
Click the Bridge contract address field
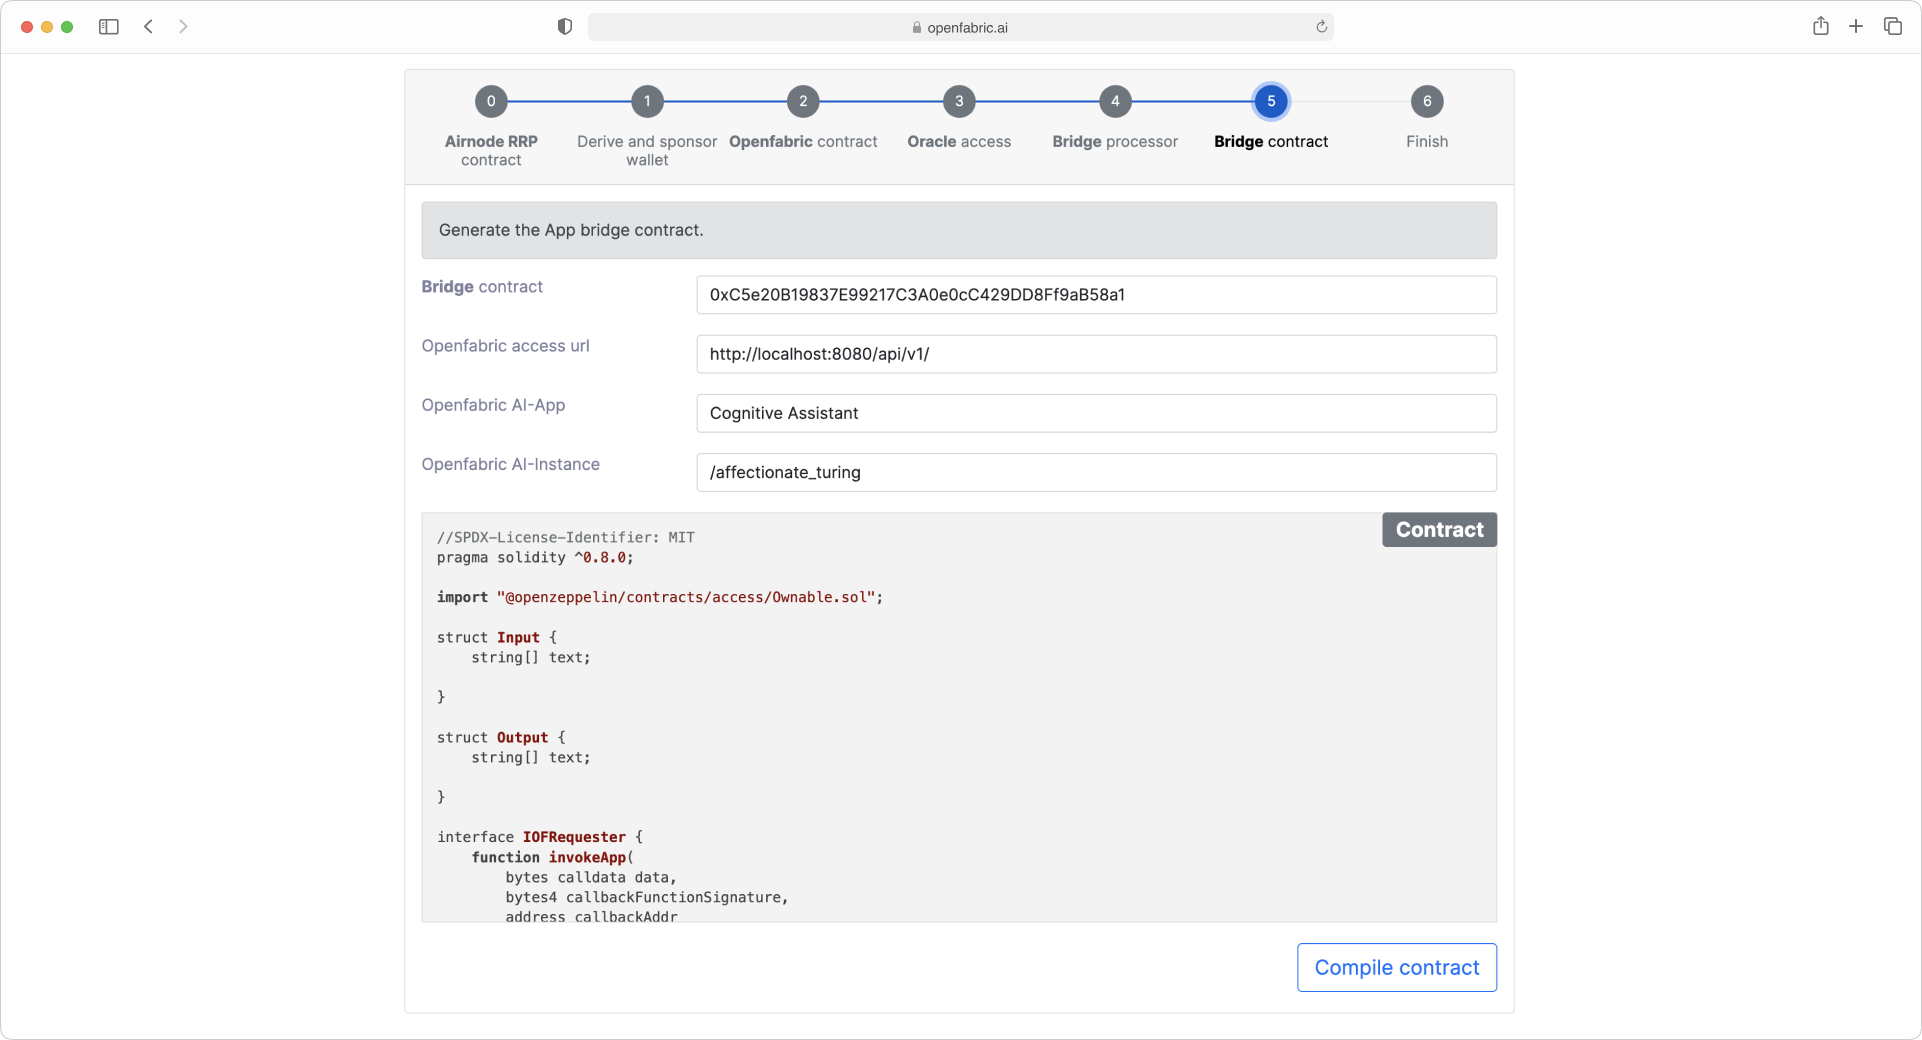point(1096,295)
